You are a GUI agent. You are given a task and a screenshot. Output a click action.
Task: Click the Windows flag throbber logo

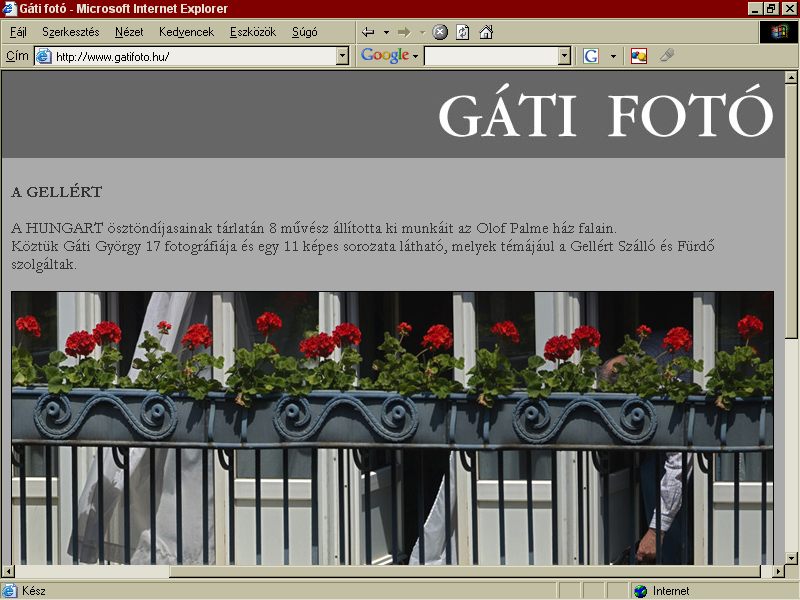(x=779, y=33)
